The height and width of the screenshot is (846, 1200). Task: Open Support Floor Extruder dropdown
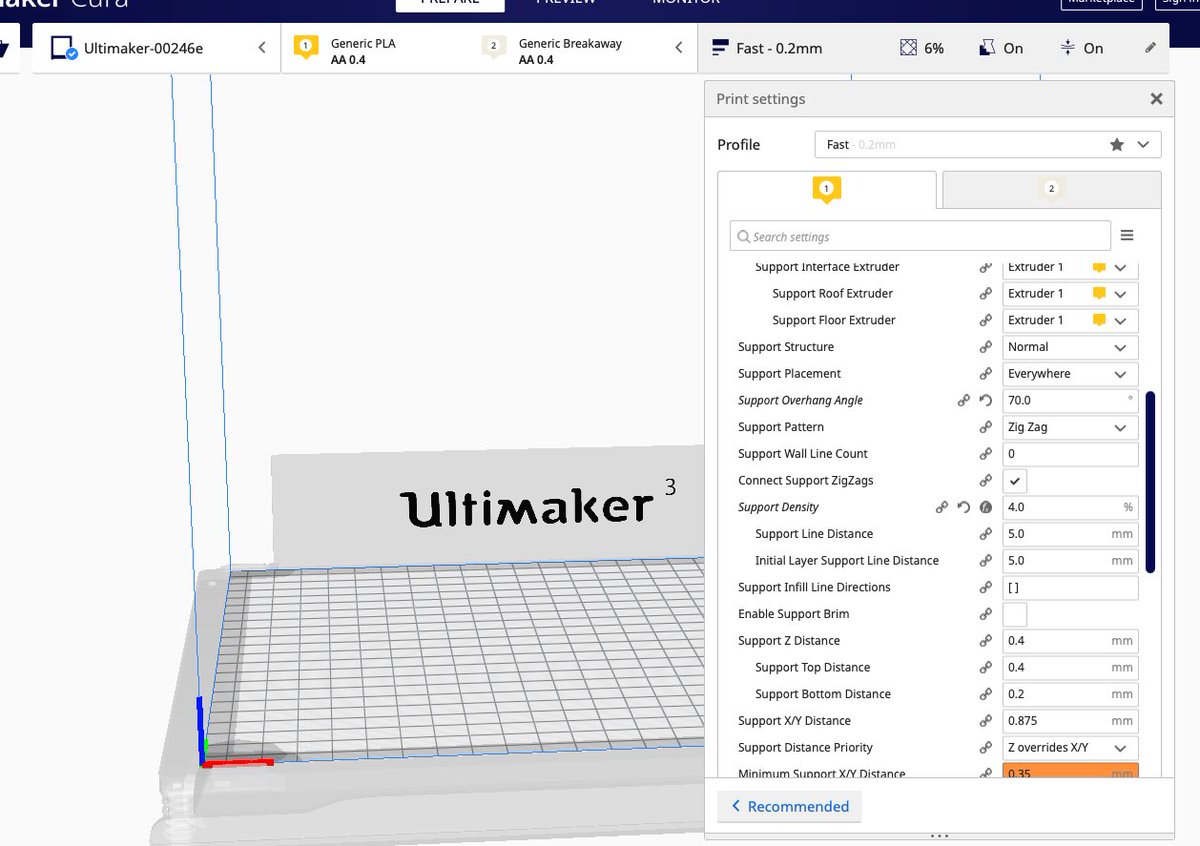(x=1070, y=320)
